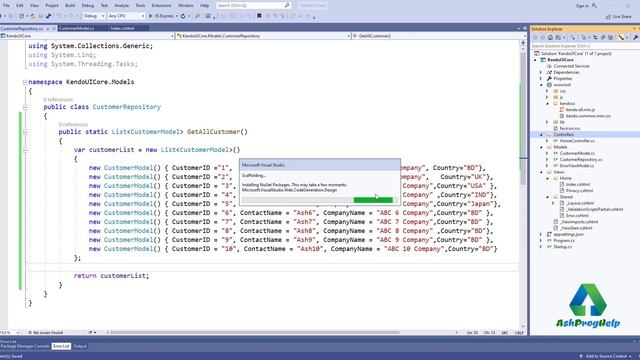Screen dimensions: 640x360
Task: Open the Build menu
Action: tap(70, 6)
